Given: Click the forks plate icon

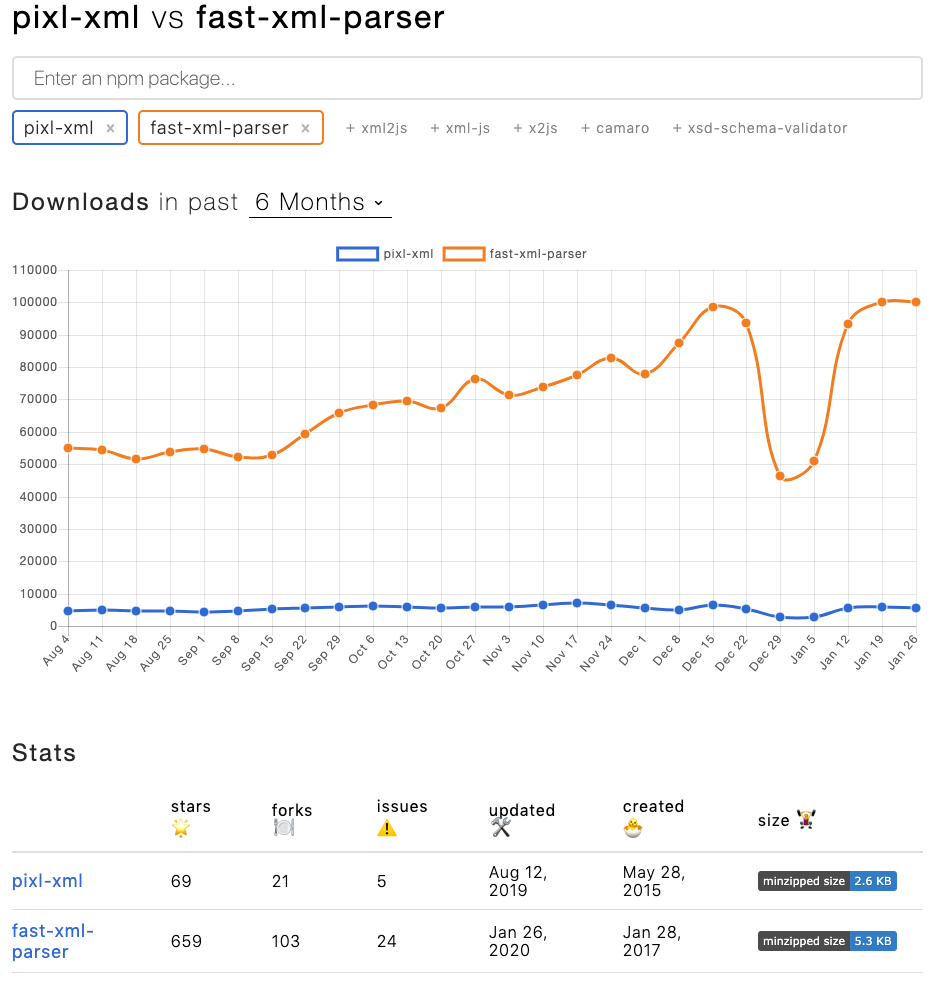Looking at the screenshot, I should coord(284,828).
